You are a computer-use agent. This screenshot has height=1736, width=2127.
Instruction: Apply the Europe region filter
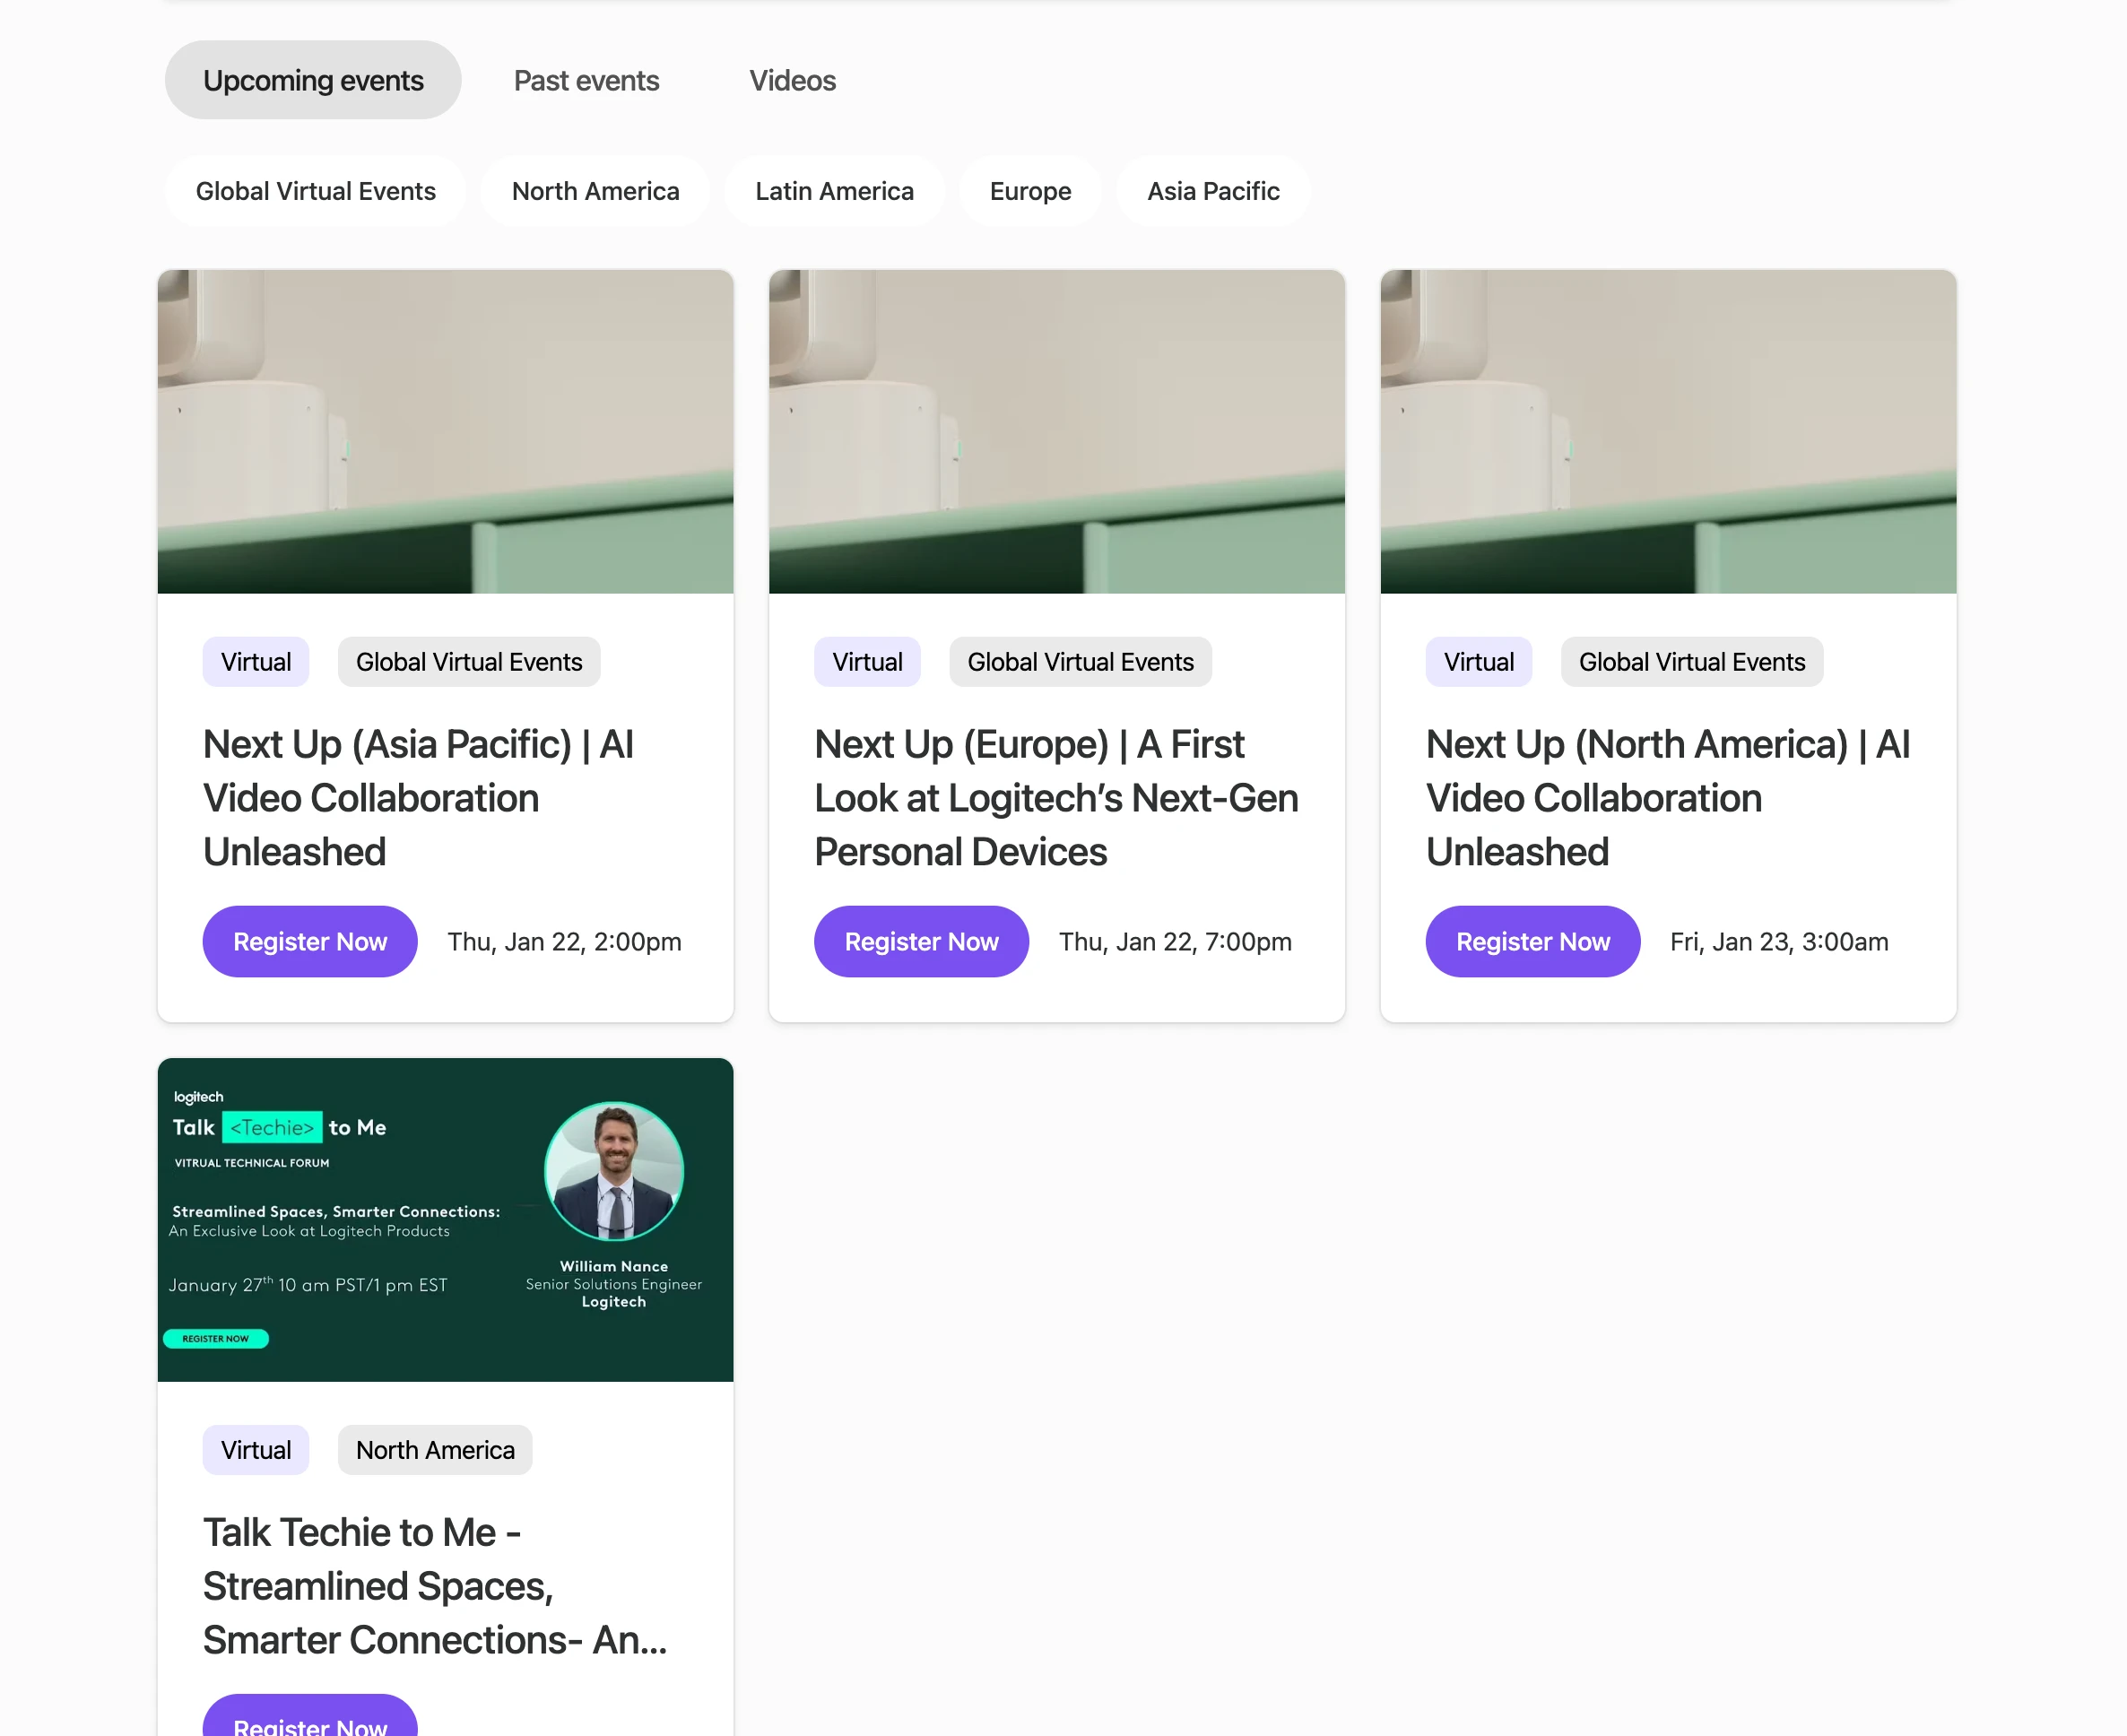pyautogui.click(x=1030, y=191)
